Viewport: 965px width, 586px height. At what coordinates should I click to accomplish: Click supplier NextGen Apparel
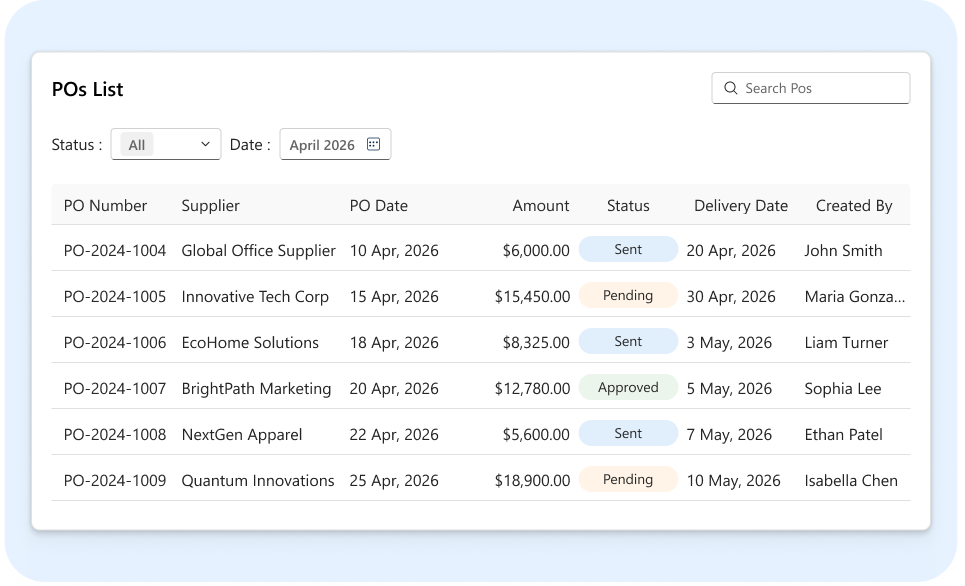click(242, 435)
